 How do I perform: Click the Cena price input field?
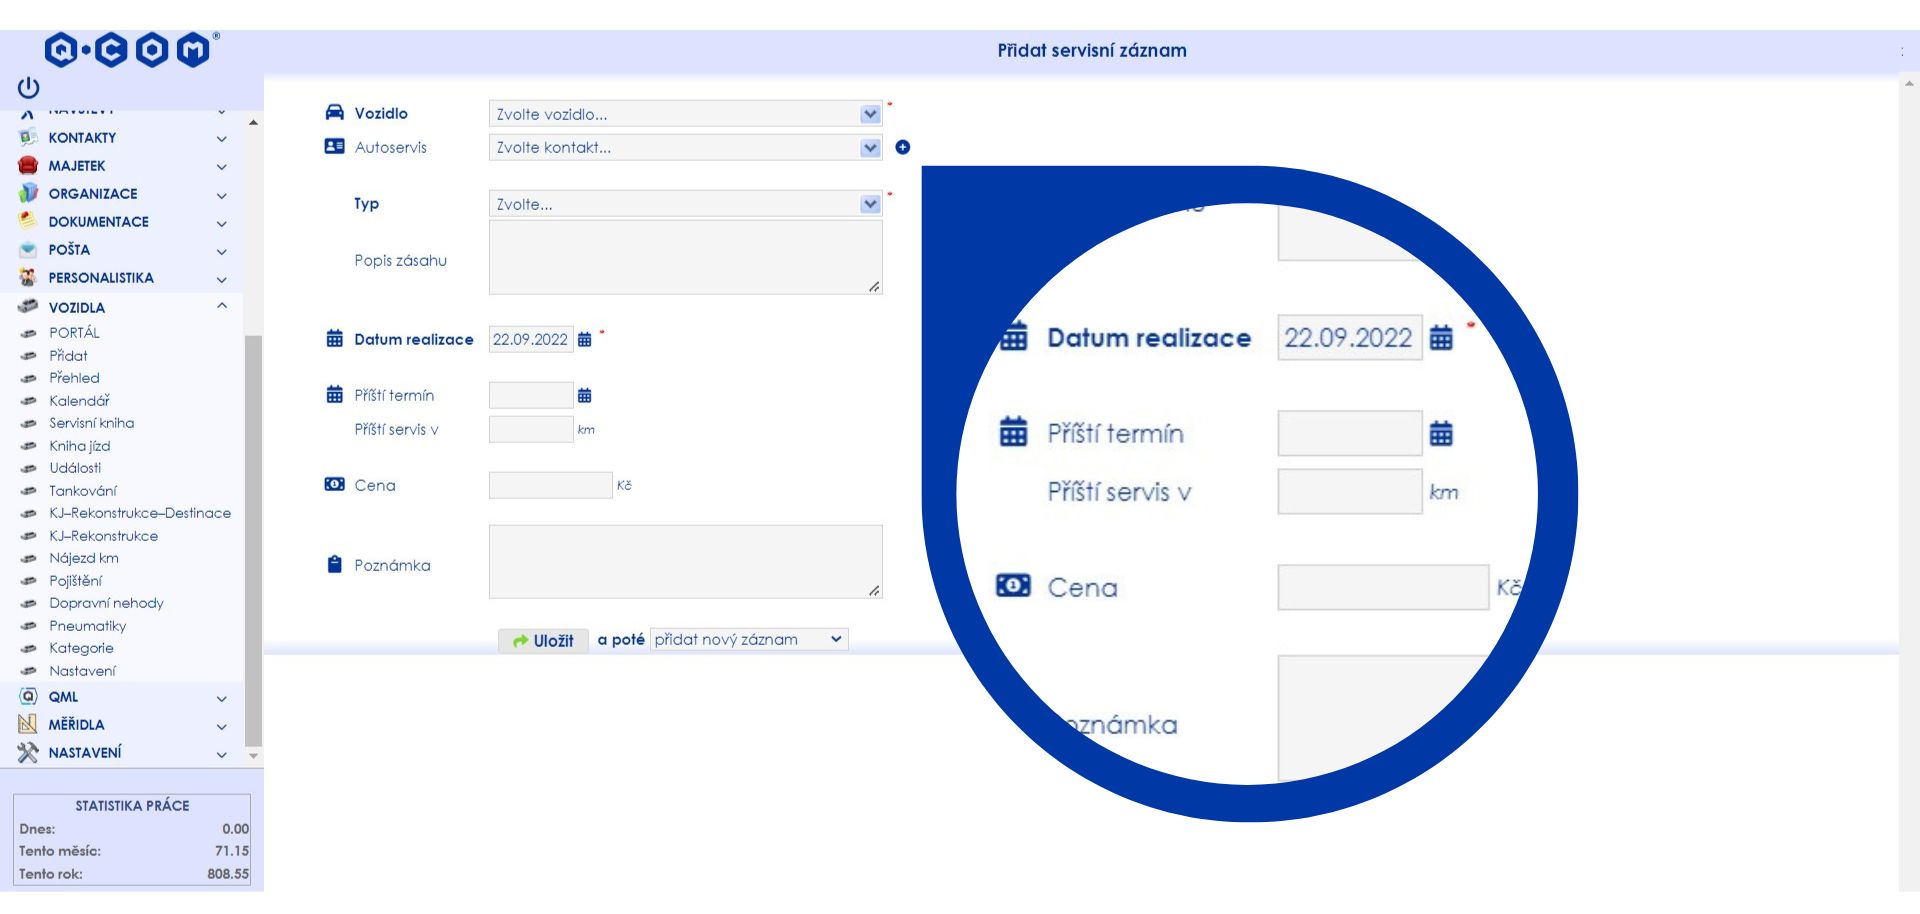coord(550,485)
